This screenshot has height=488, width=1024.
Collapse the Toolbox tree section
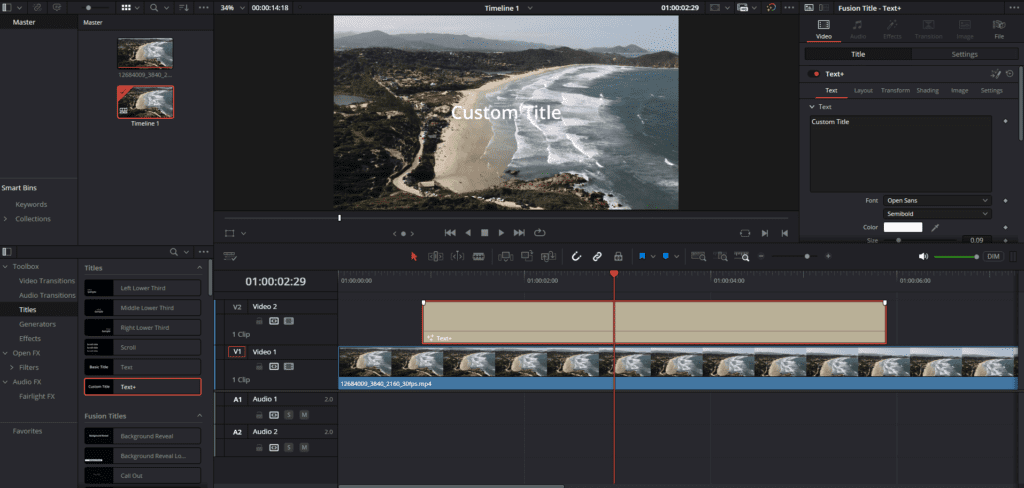point(6,267)
